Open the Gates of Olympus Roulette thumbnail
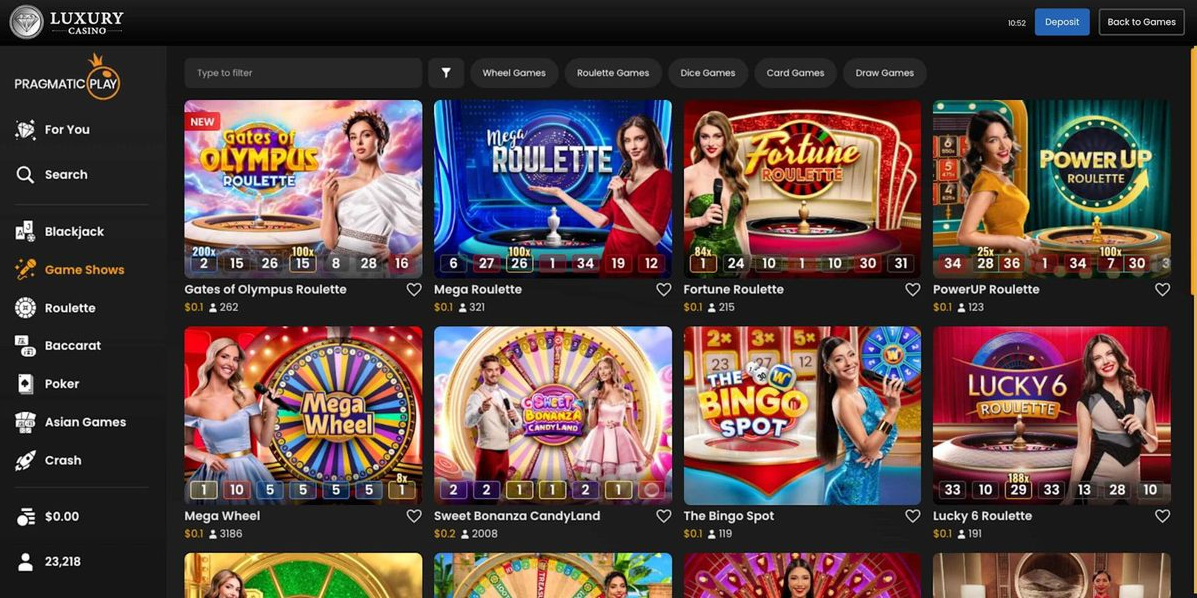The image size is (1197, 598). click(x=303, y=189)
